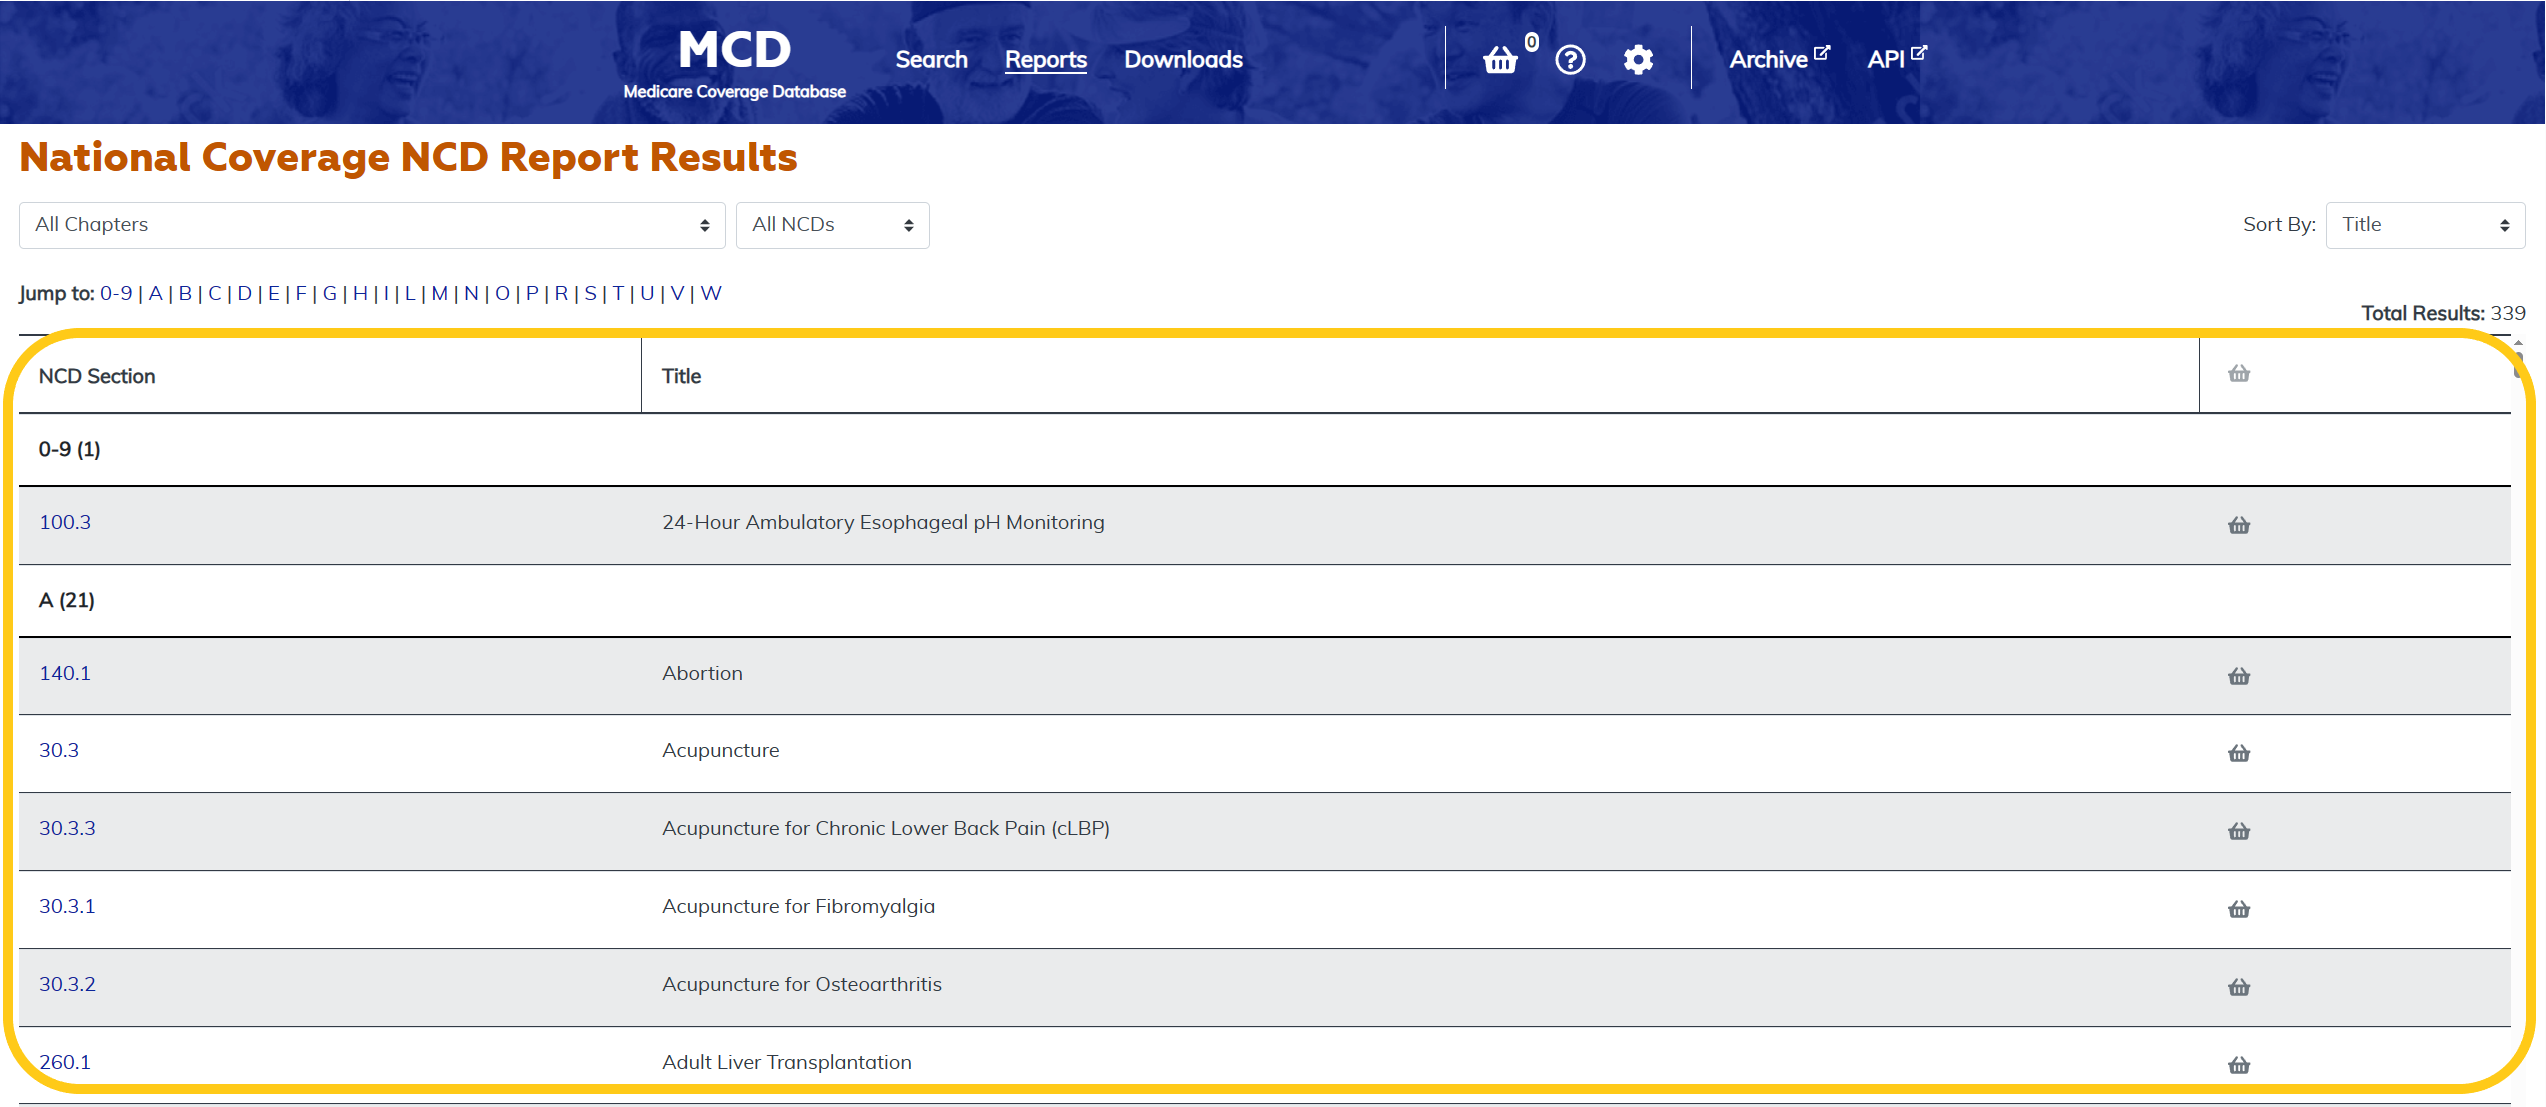The image size is (2546, 1107).
Task: Open the All Chapters dropdown
Action: pyautogui.click(x=371, y=225)
